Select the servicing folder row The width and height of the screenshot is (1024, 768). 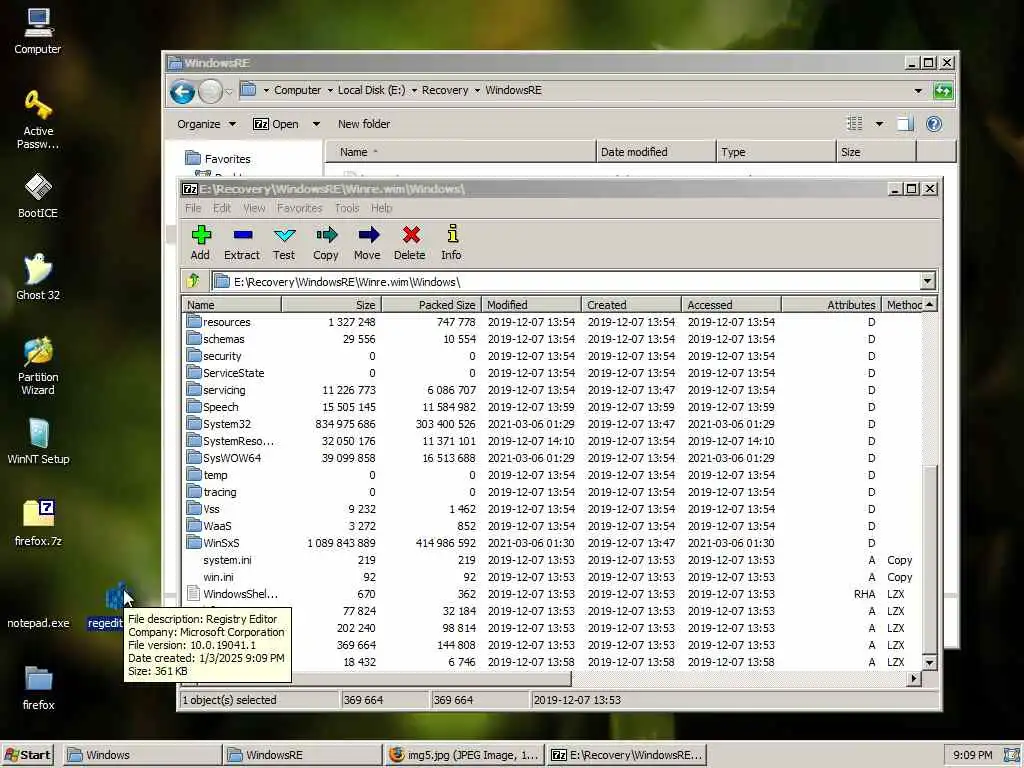click(552, 390)
